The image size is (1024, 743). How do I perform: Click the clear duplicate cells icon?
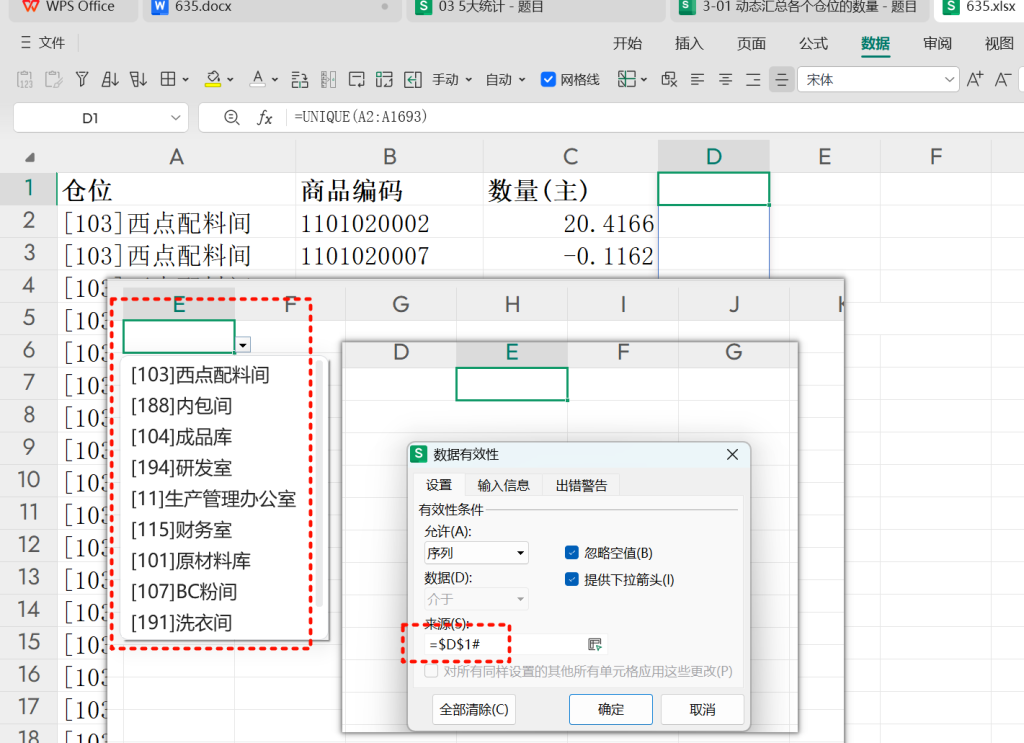[x=669, y=80]
